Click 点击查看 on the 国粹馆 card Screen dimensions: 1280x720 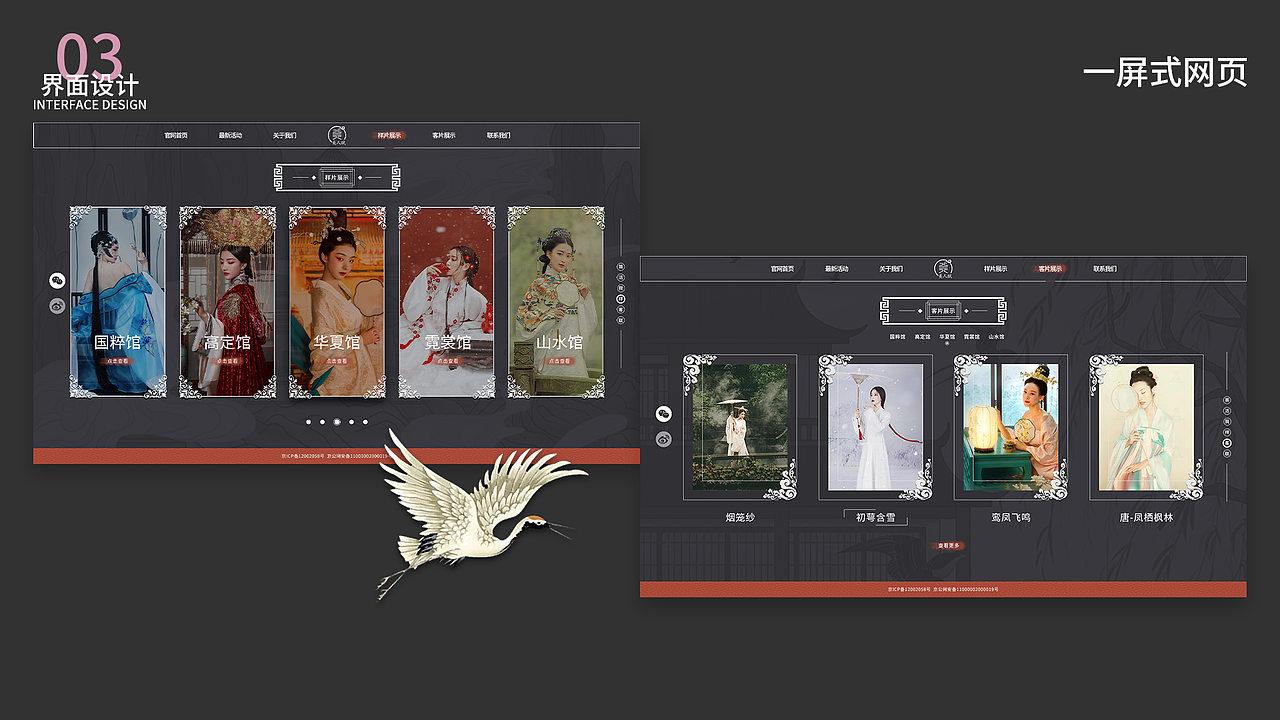[x=118, y=360]
